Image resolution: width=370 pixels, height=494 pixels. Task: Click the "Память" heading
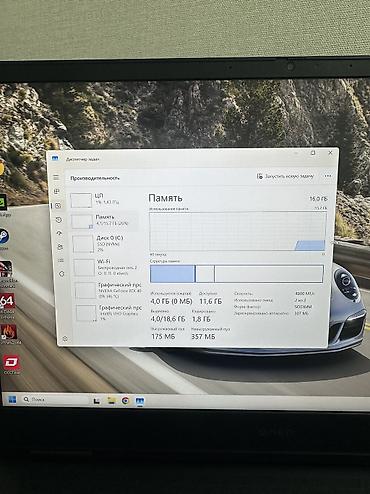(x=165, y=198)
